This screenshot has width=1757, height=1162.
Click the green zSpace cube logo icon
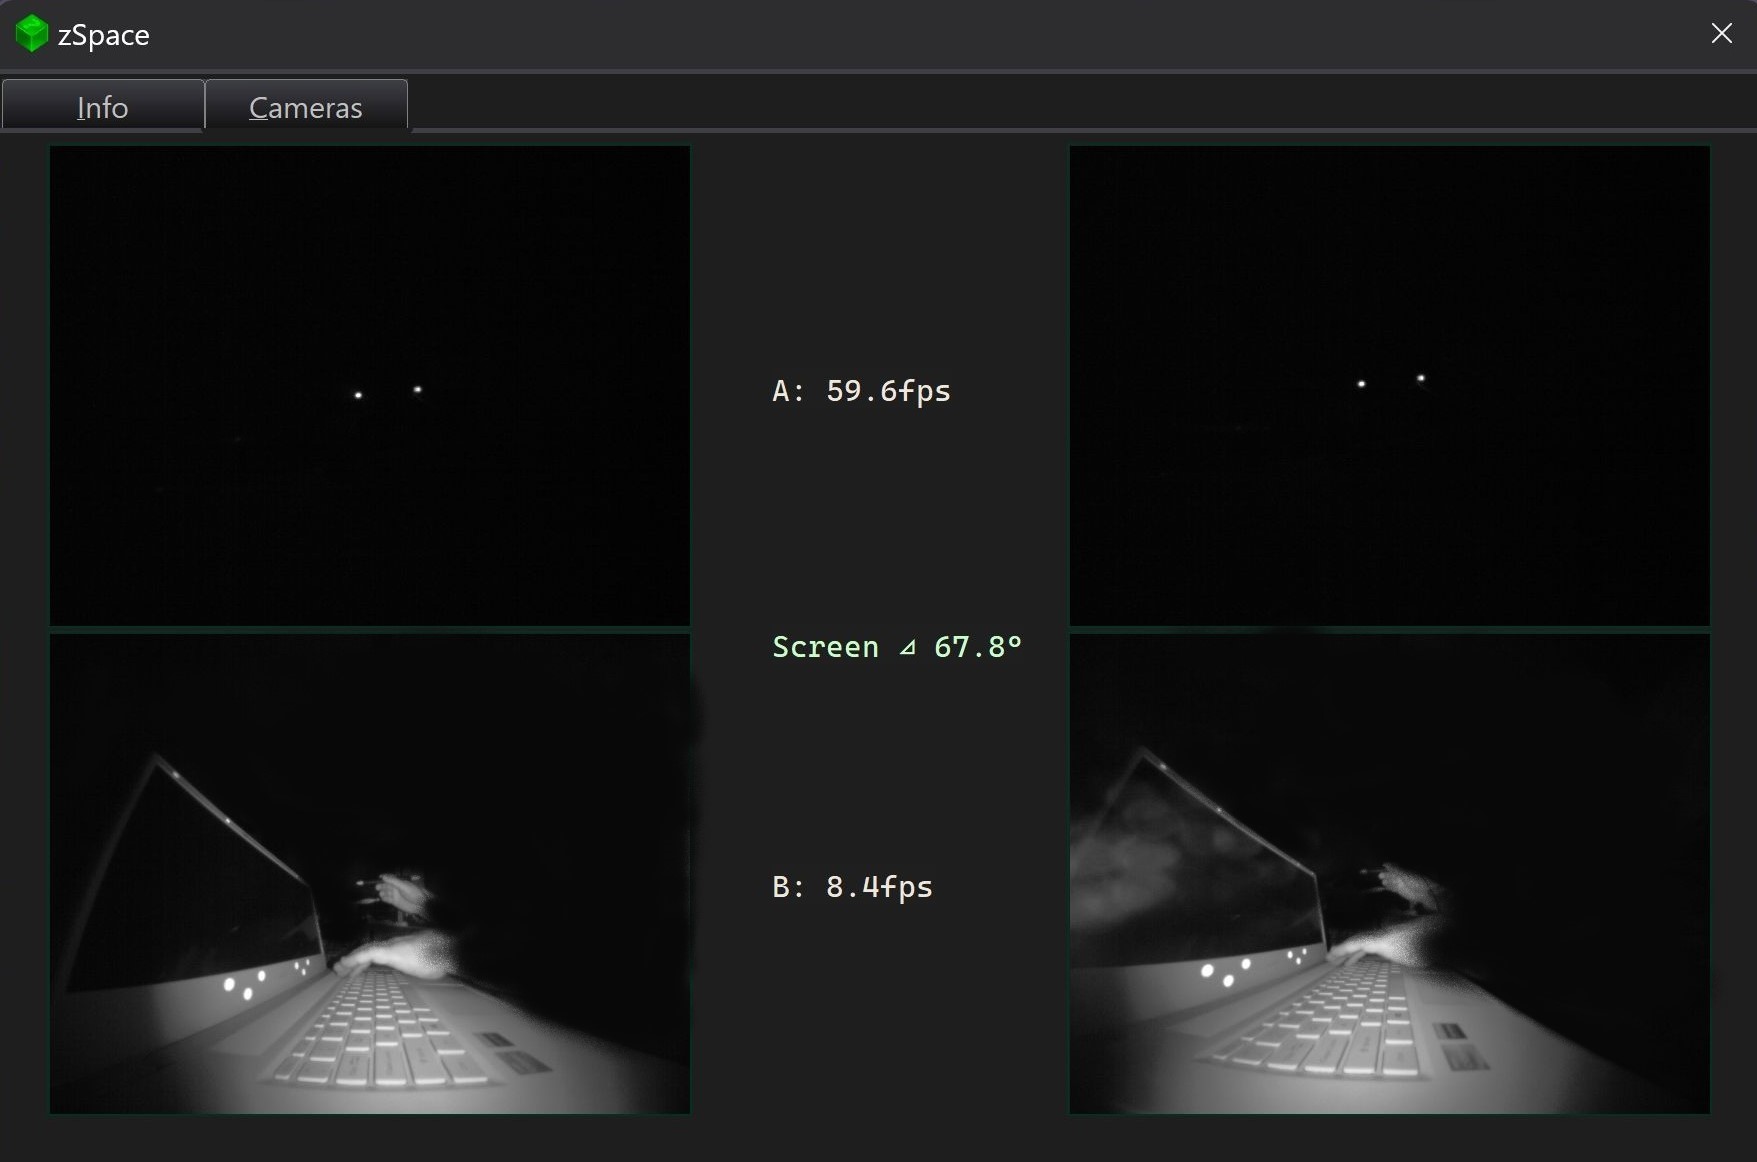click(31, 33)
